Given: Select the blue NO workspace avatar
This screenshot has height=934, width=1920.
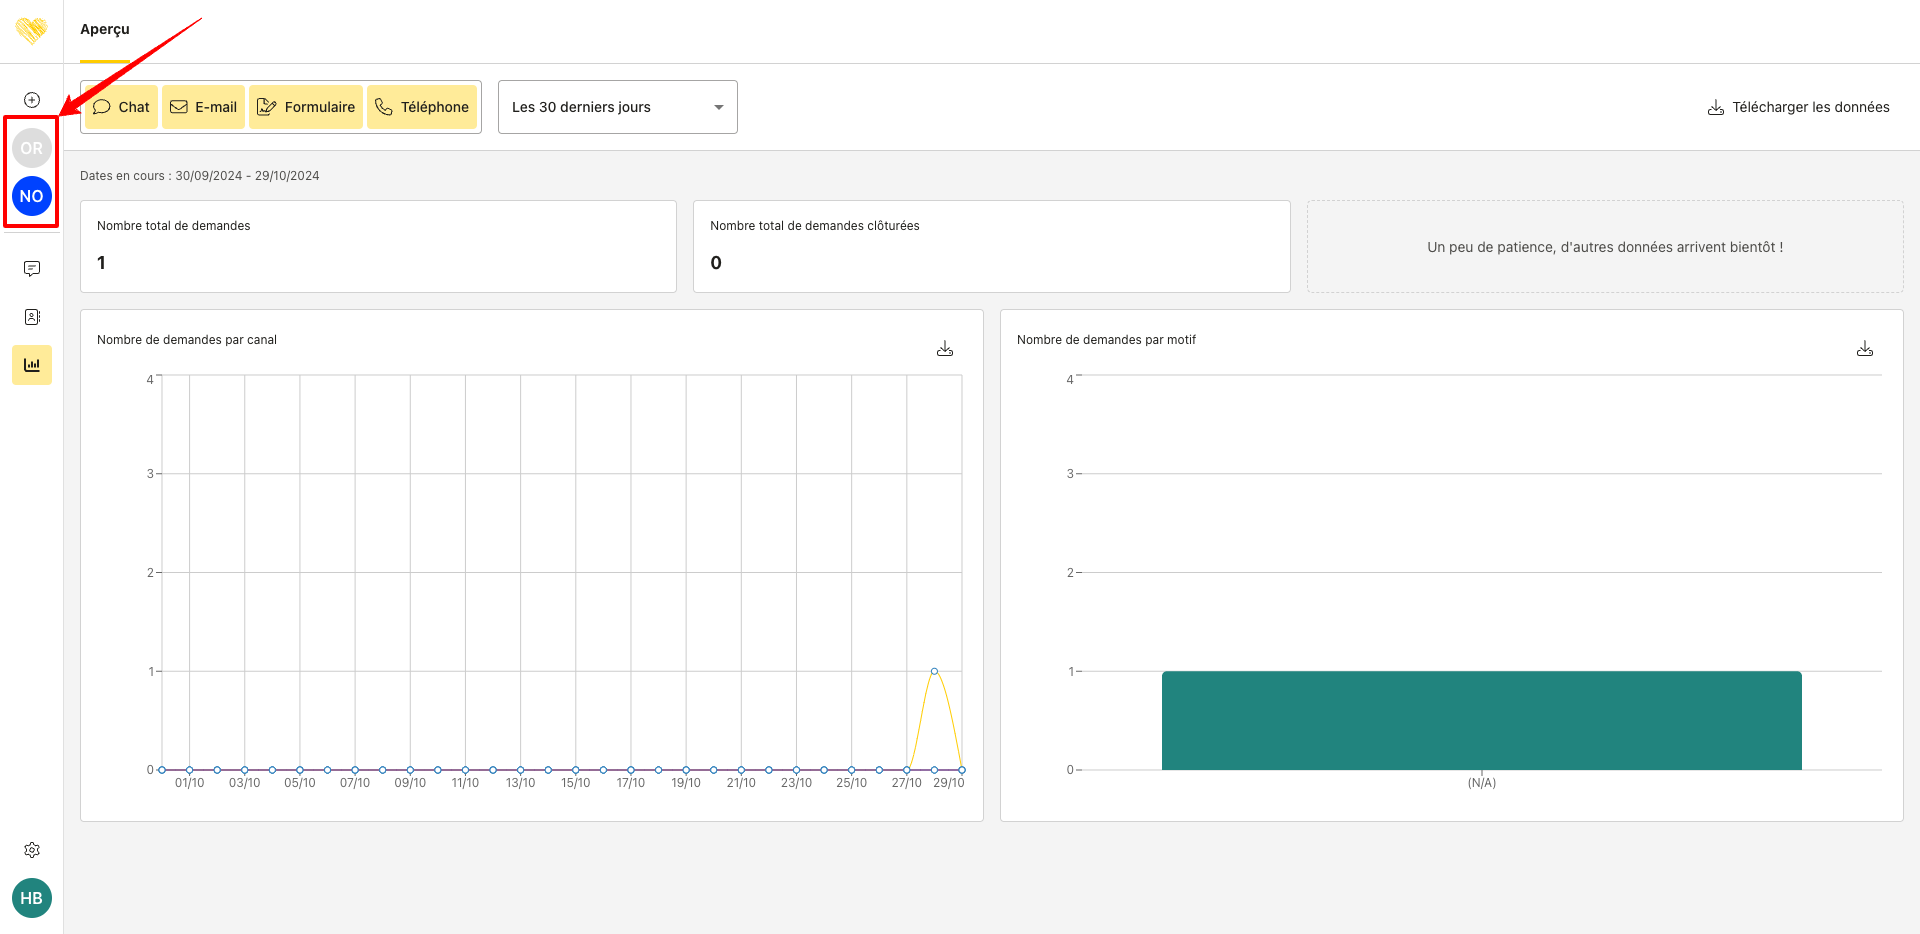Looking at the screenshot, I should click(32, 196).
